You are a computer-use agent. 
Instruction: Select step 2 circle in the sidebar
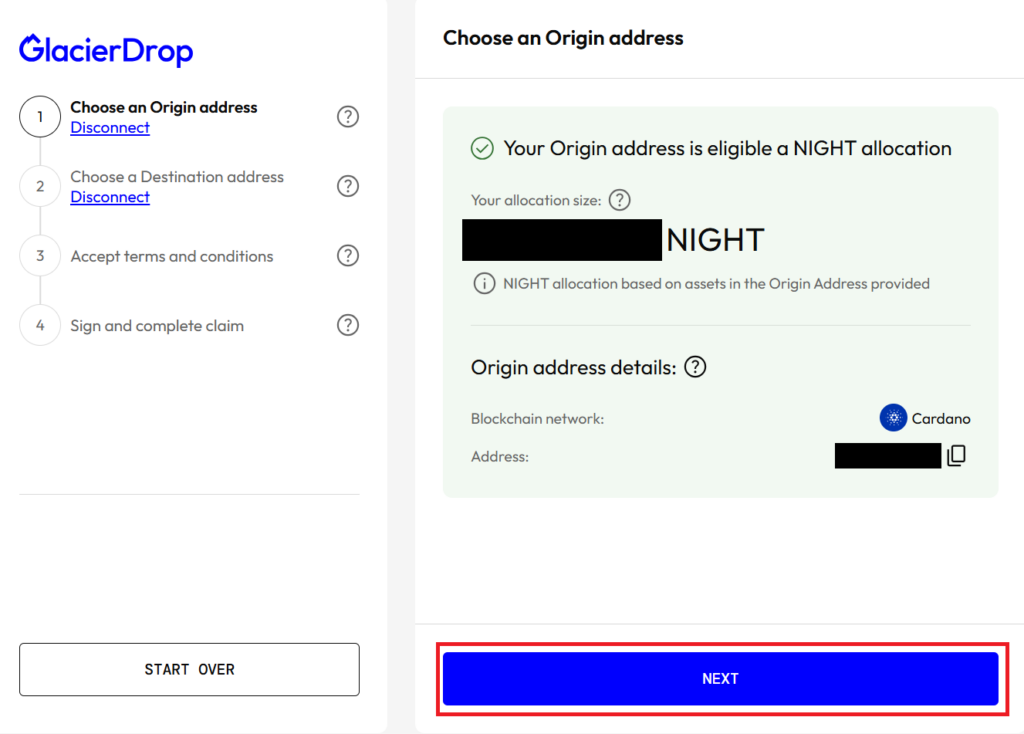[x=40, y=186]
